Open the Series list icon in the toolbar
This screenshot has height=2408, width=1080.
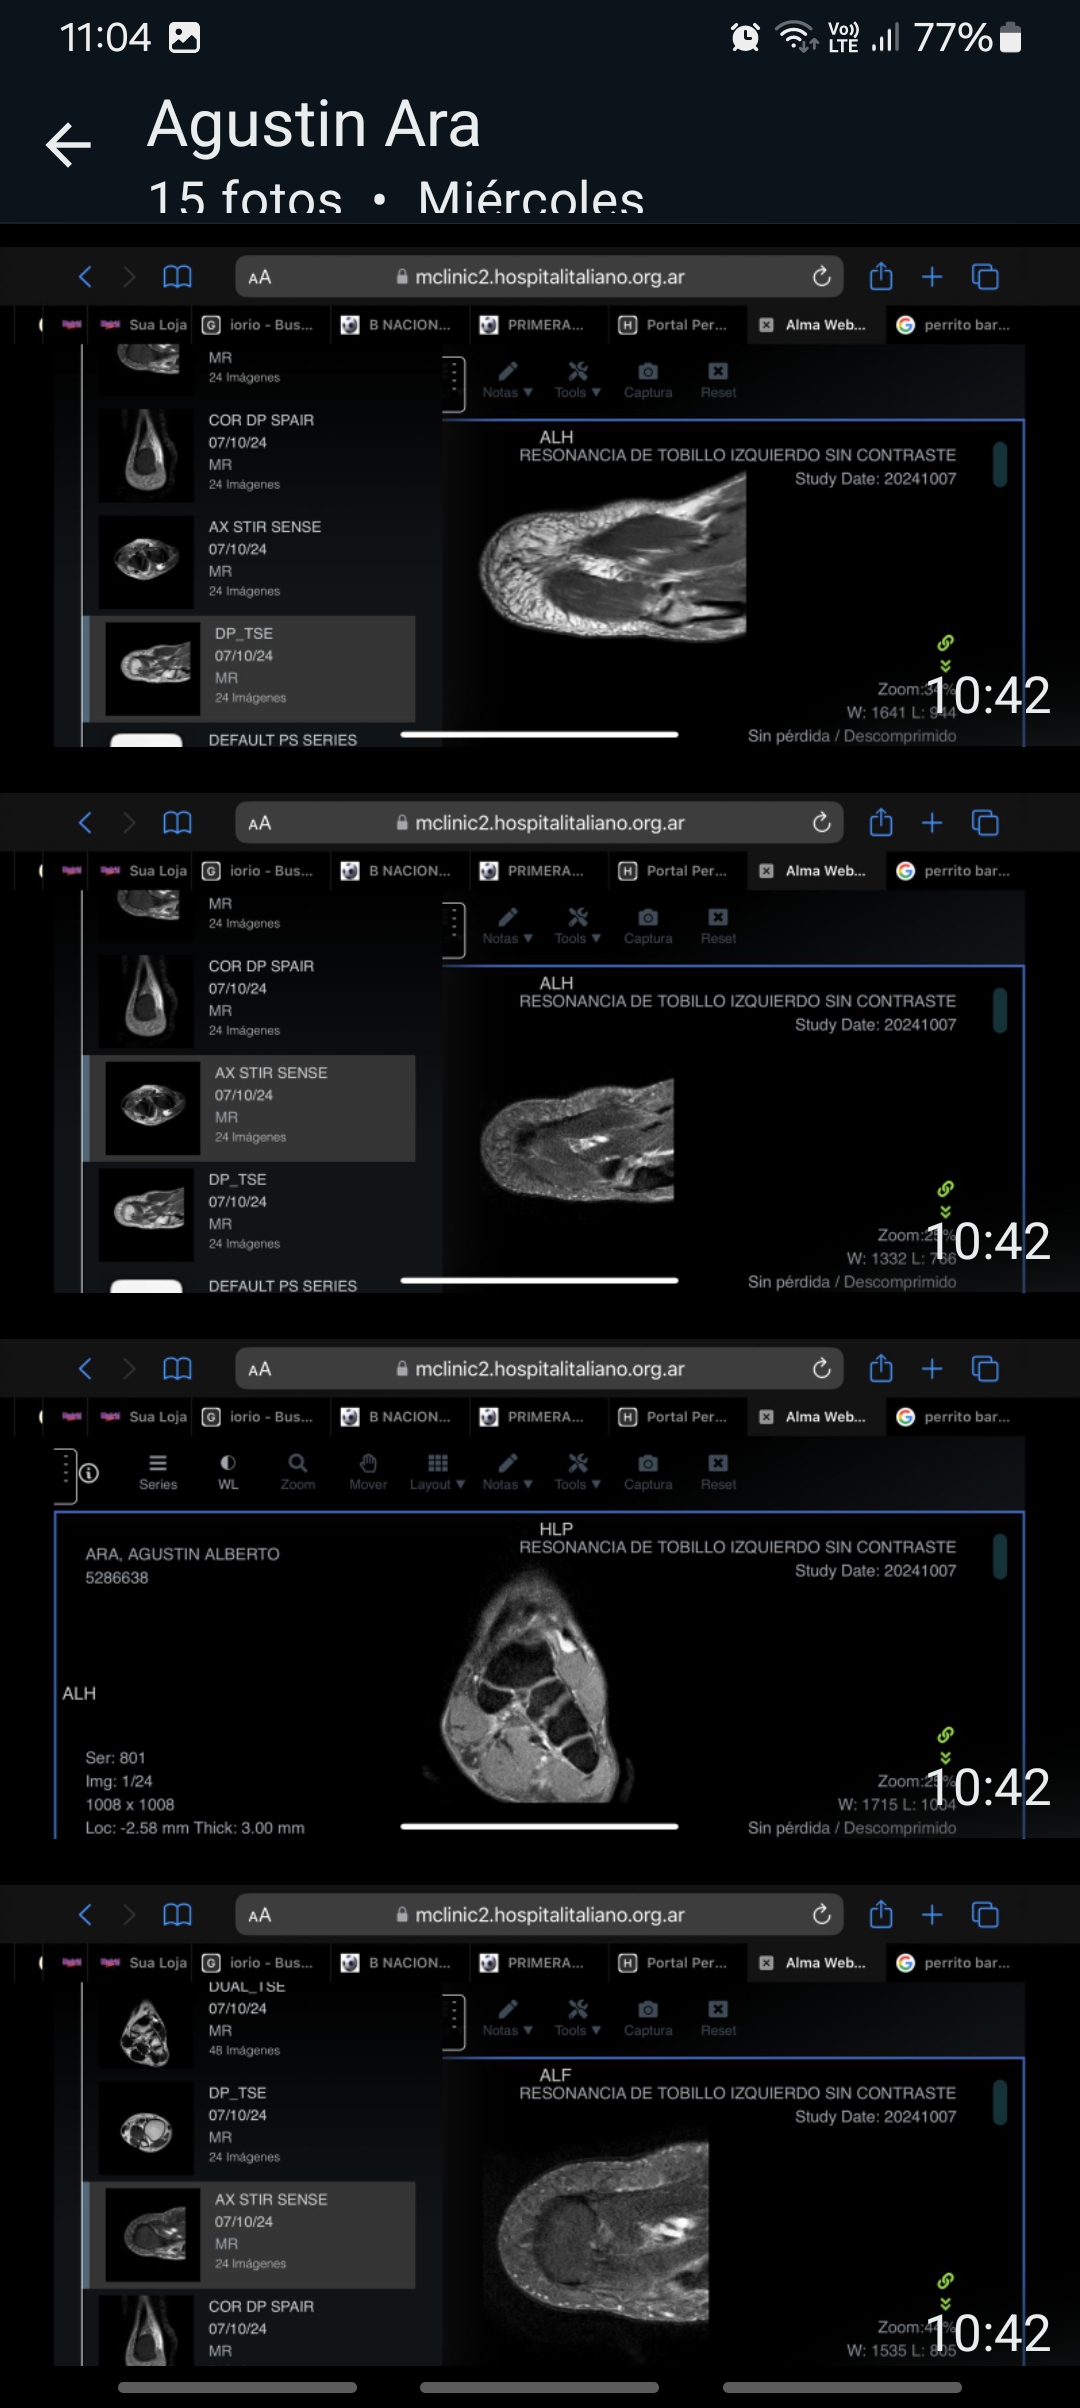point(158,1471)
